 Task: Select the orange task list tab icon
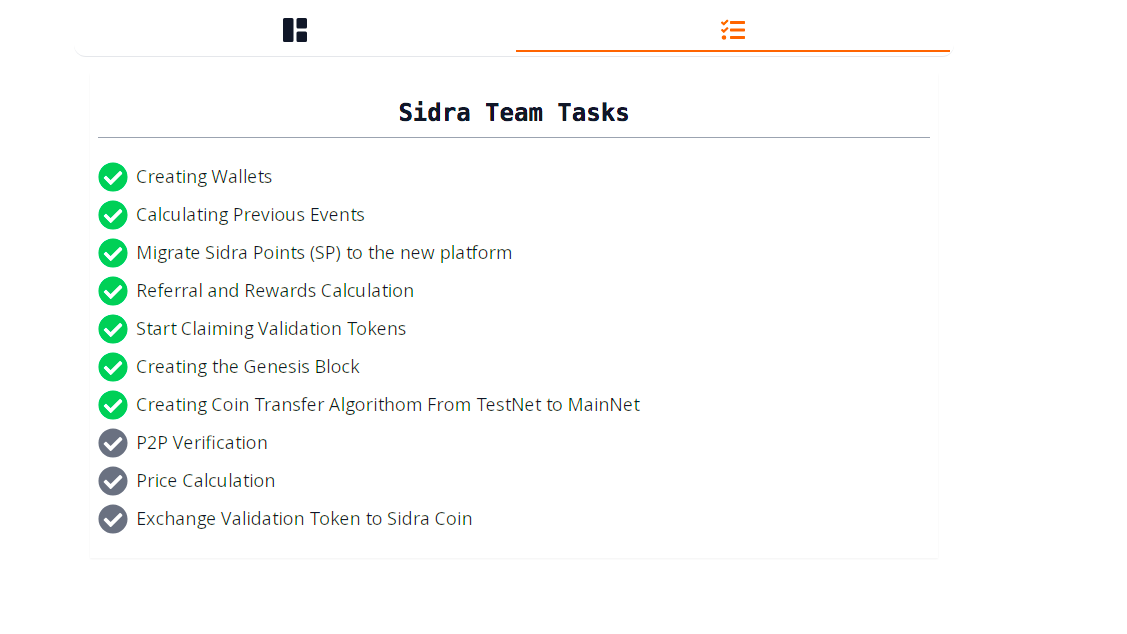point(732,30)
